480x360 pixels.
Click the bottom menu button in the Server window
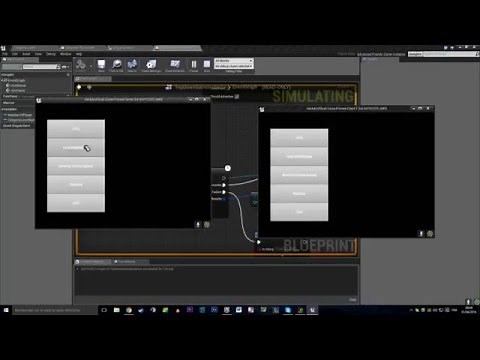(76, 203)
